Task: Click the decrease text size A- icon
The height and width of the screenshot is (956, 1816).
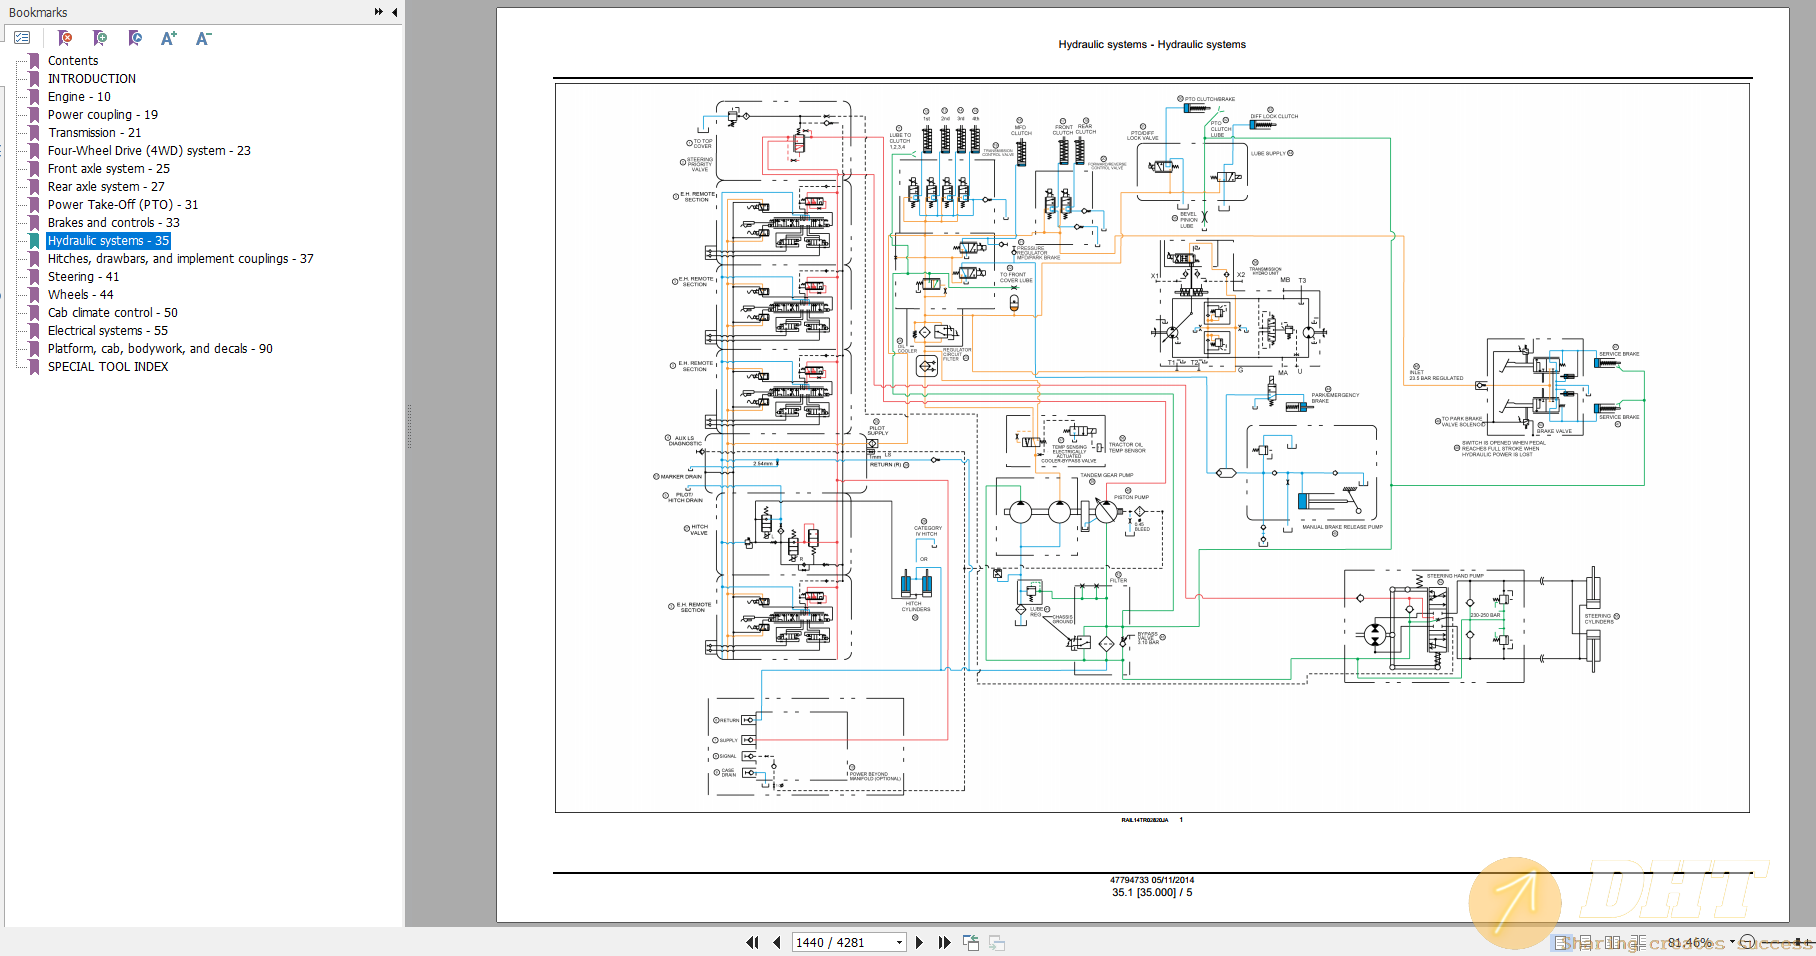Action: [203, 37]
